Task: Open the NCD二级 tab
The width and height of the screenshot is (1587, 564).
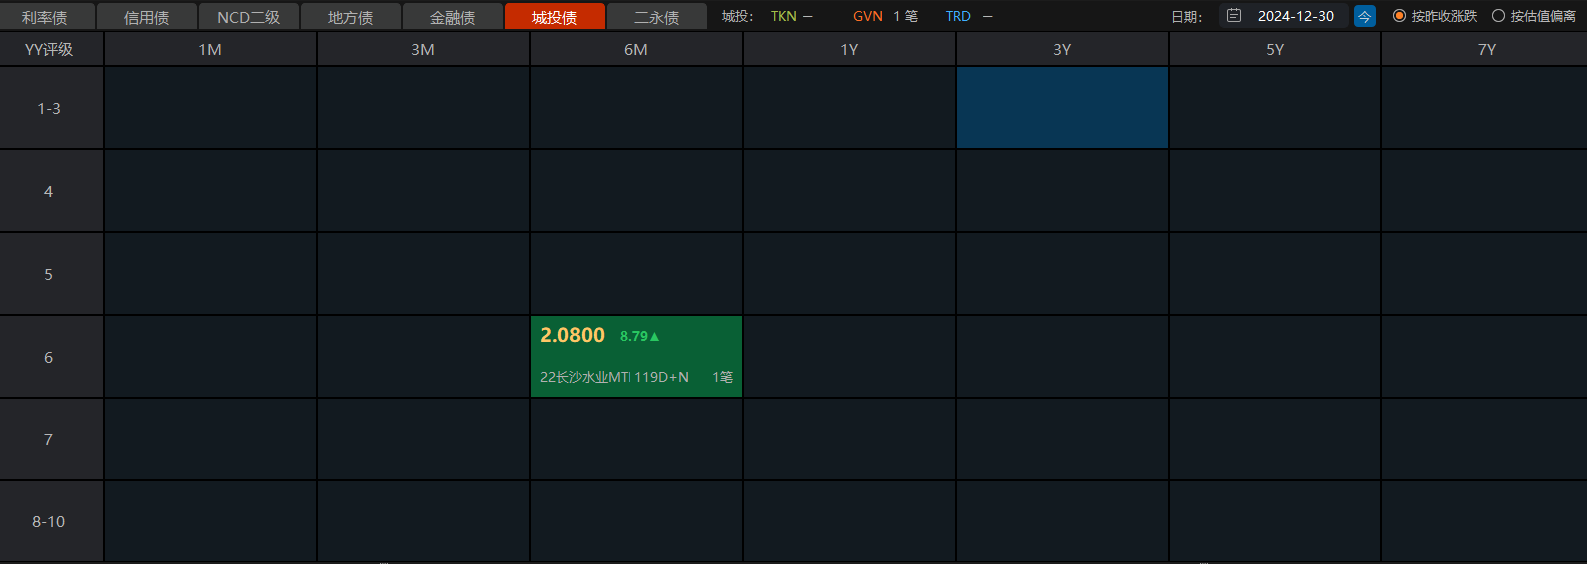Action: [248, 17]
